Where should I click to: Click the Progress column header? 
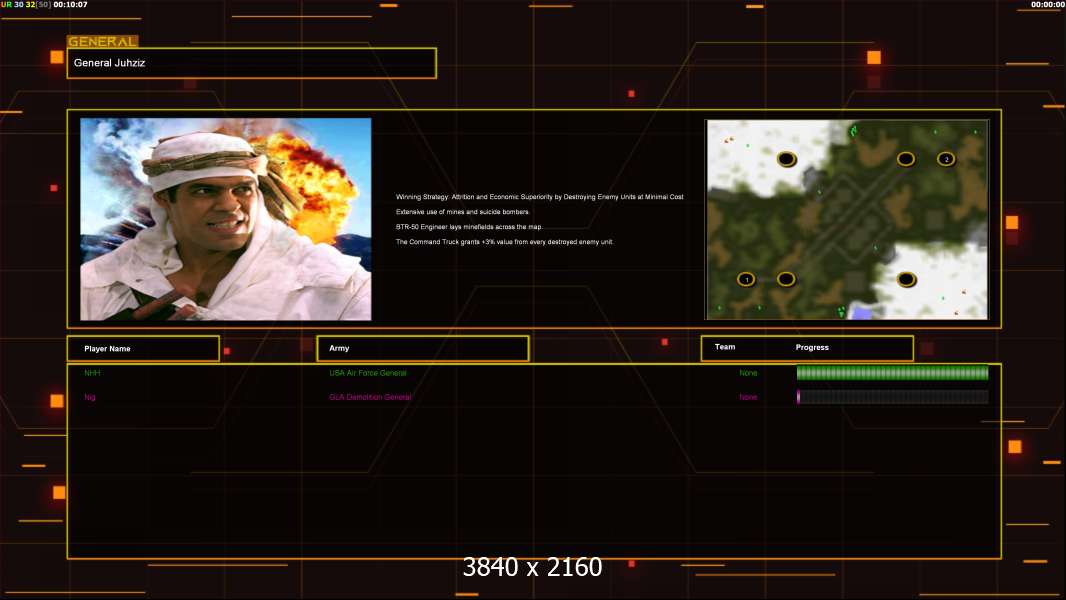(812, 347)
